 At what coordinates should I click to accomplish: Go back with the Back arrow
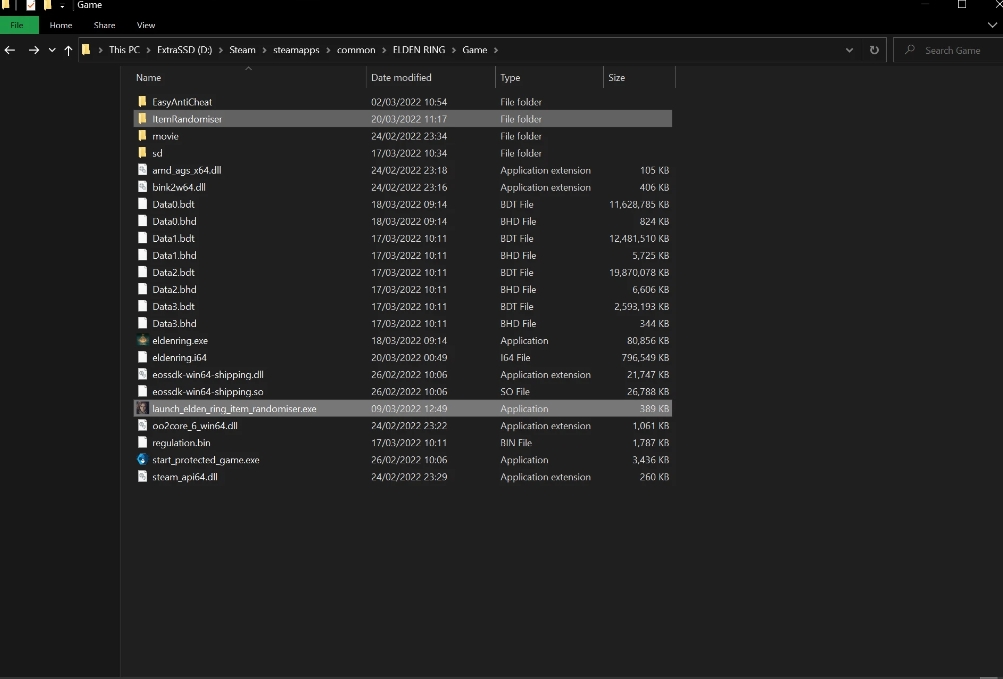click(x=10, y=50)
